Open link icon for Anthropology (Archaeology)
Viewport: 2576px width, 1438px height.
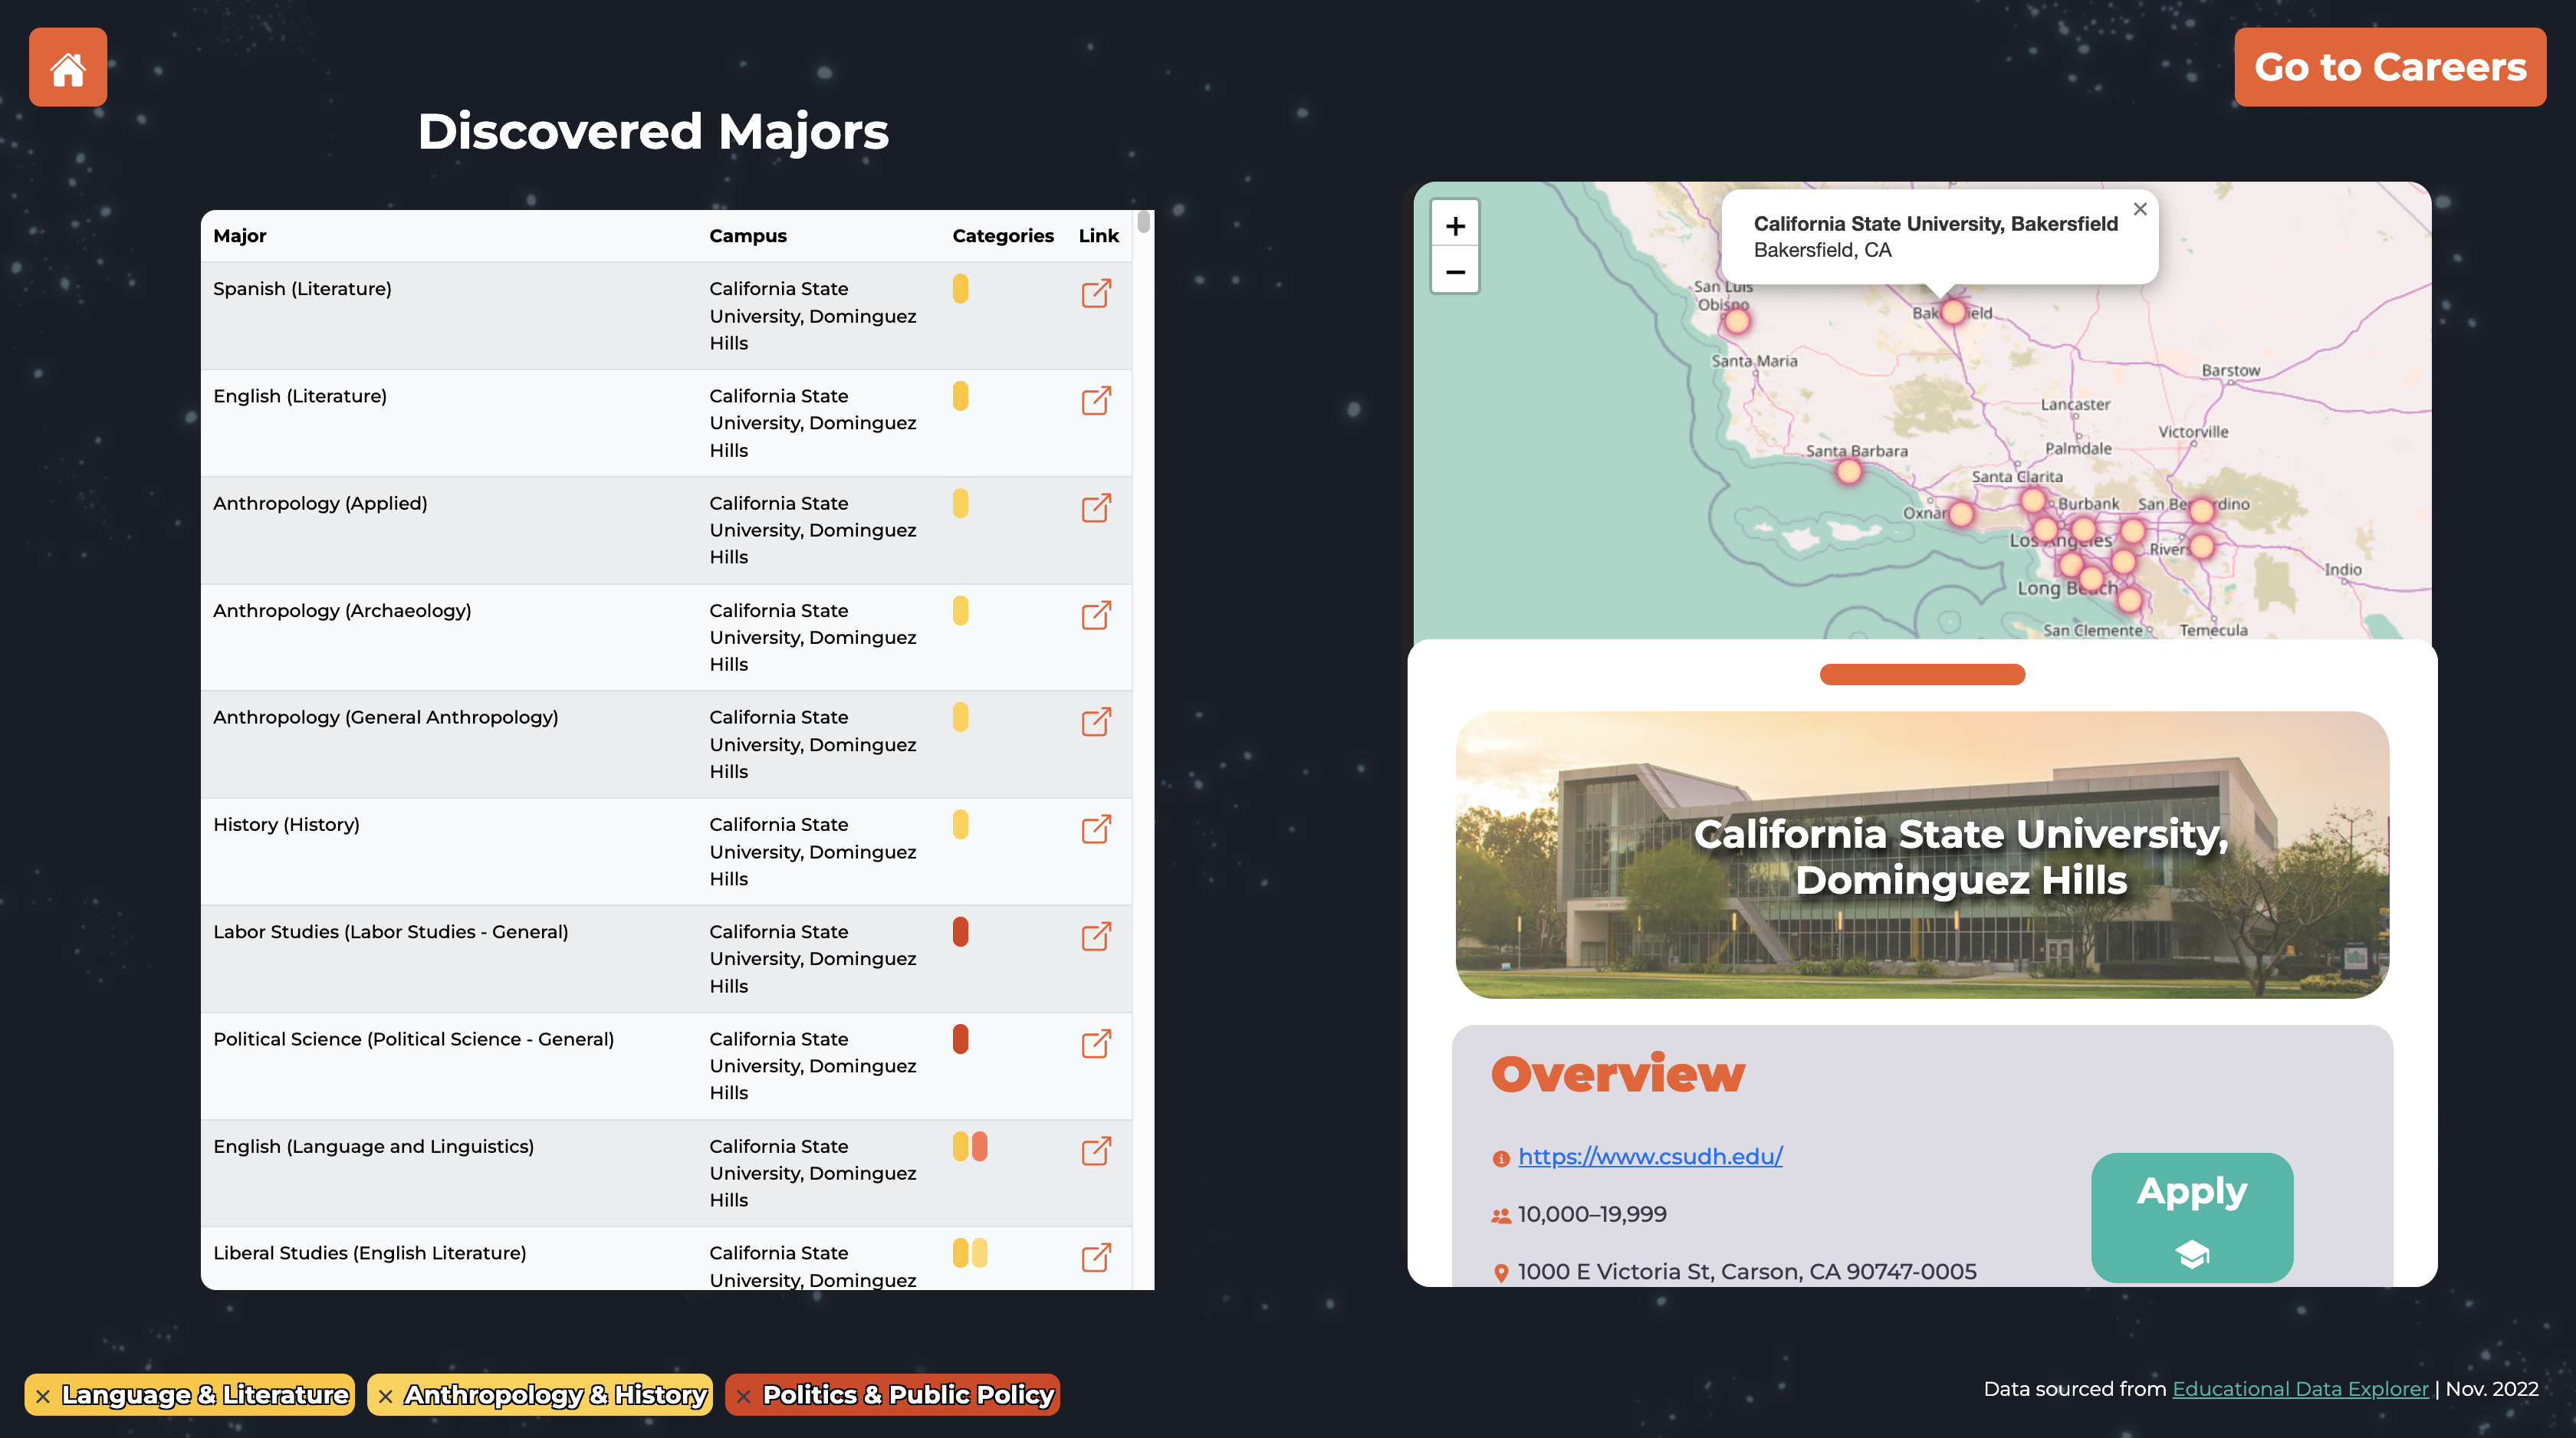click(1096, 614)
